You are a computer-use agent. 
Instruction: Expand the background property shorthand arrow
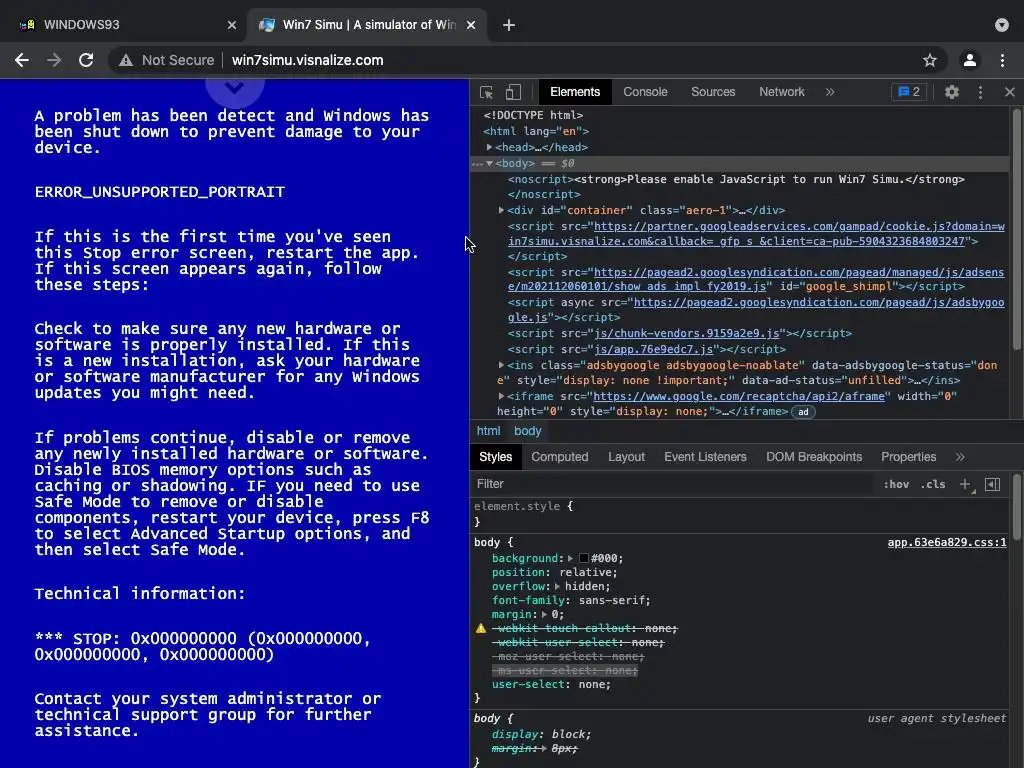coord(570,558)
